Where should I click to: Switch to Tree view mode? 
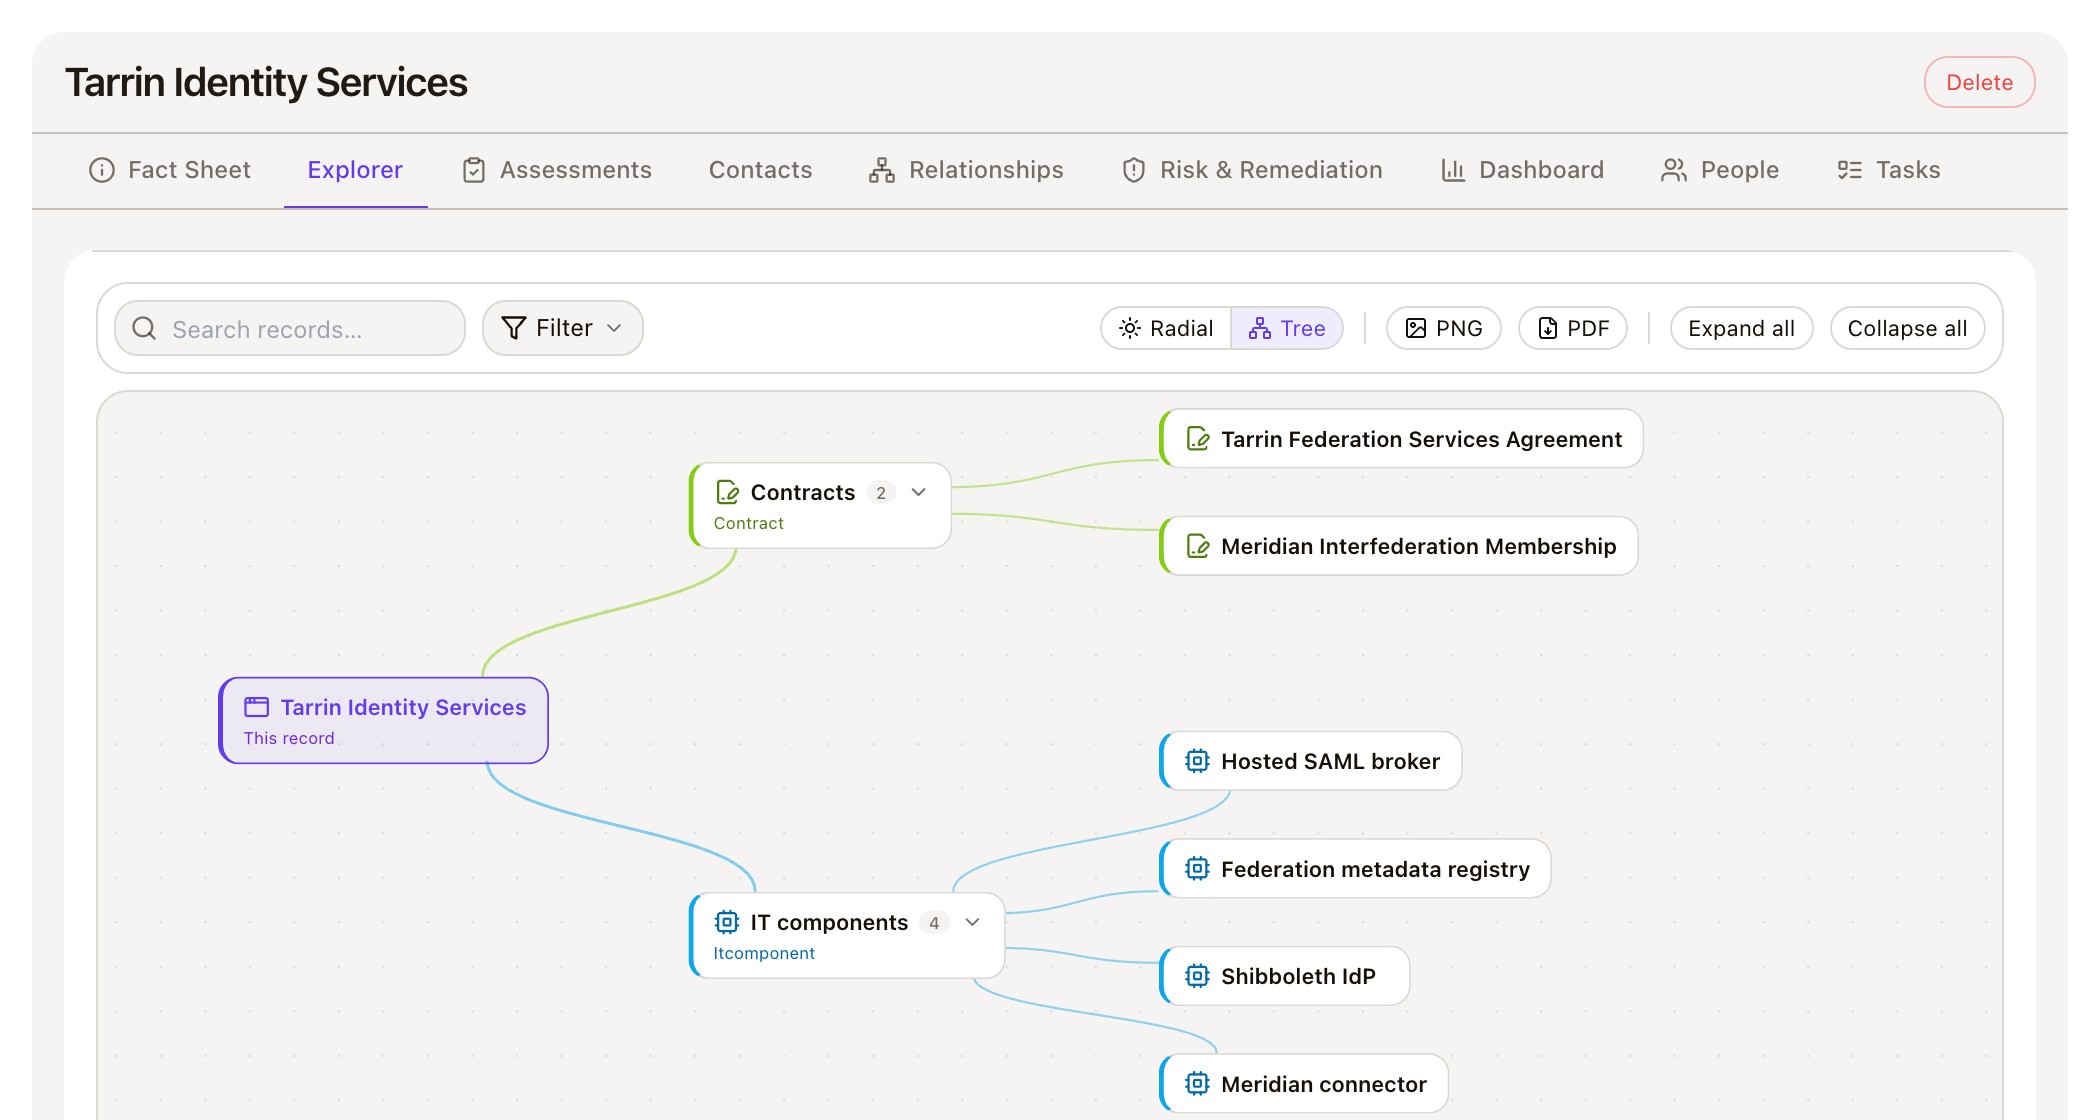[x=1287, y=328]
